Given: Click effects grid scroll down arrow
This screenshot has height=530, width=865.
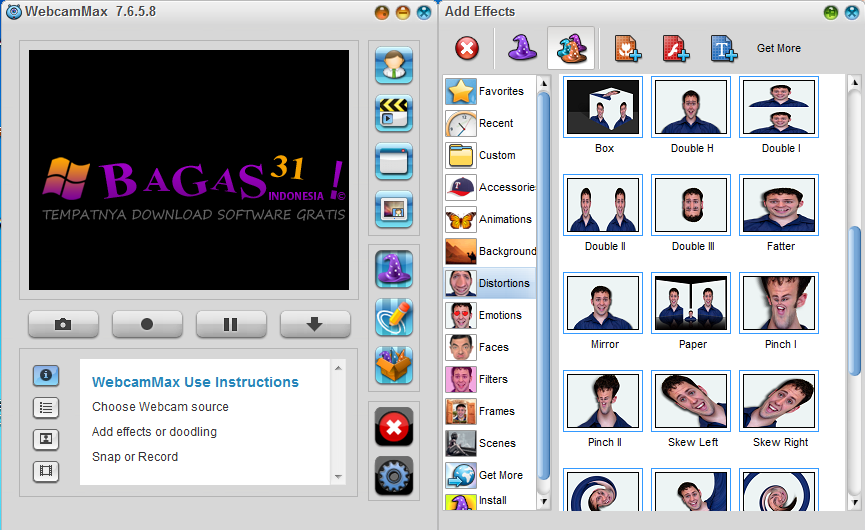Looking at the screenshot, I should 855,502.
